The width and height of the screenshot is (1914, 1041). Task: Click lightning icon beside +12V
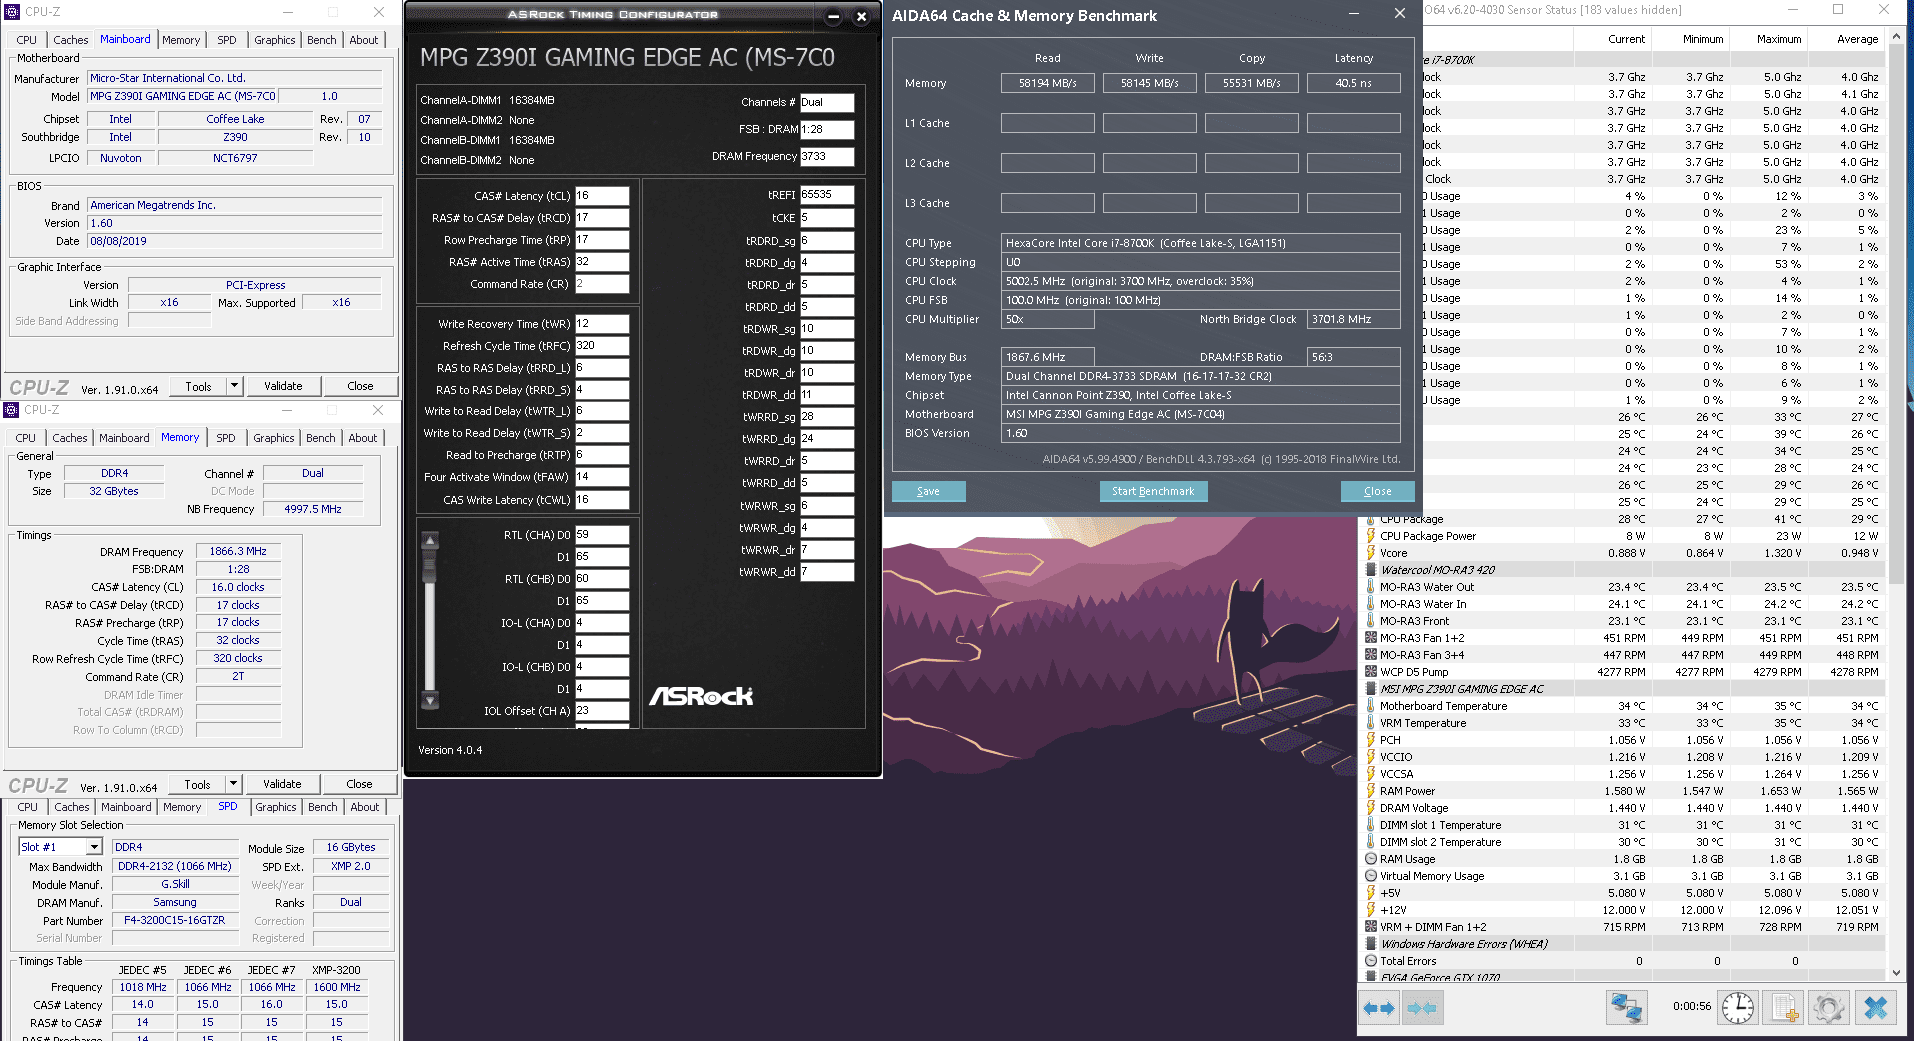(x=1371, y=910)
